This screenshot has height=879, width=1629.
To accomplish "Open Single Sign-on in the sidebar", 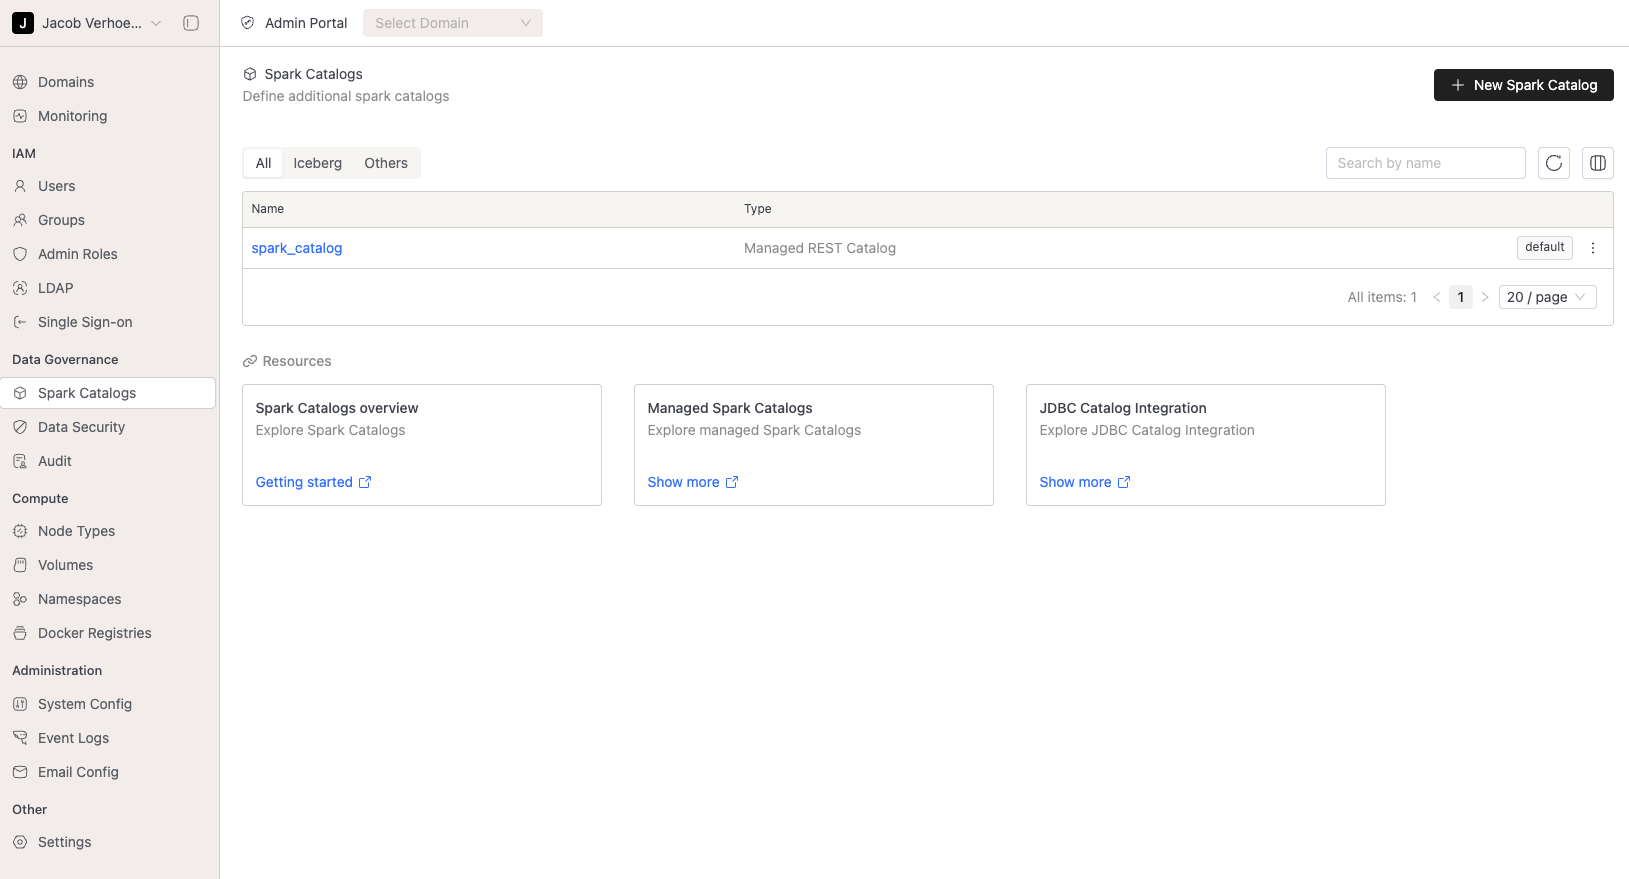I will coord(85,322).
